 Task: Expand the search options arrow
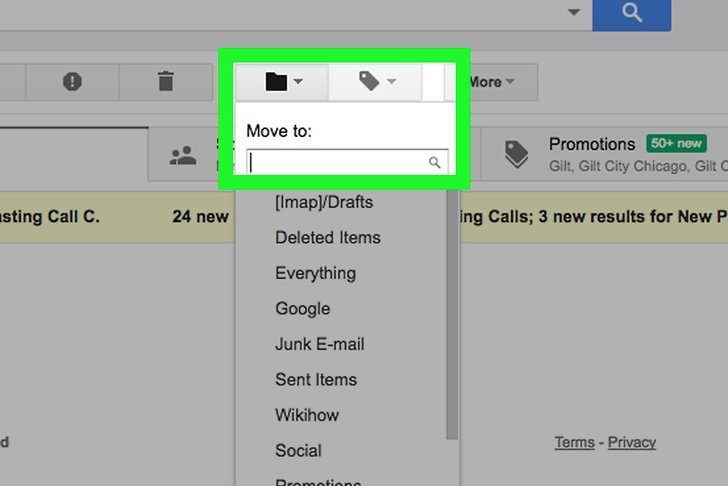[x=574, y=12]
